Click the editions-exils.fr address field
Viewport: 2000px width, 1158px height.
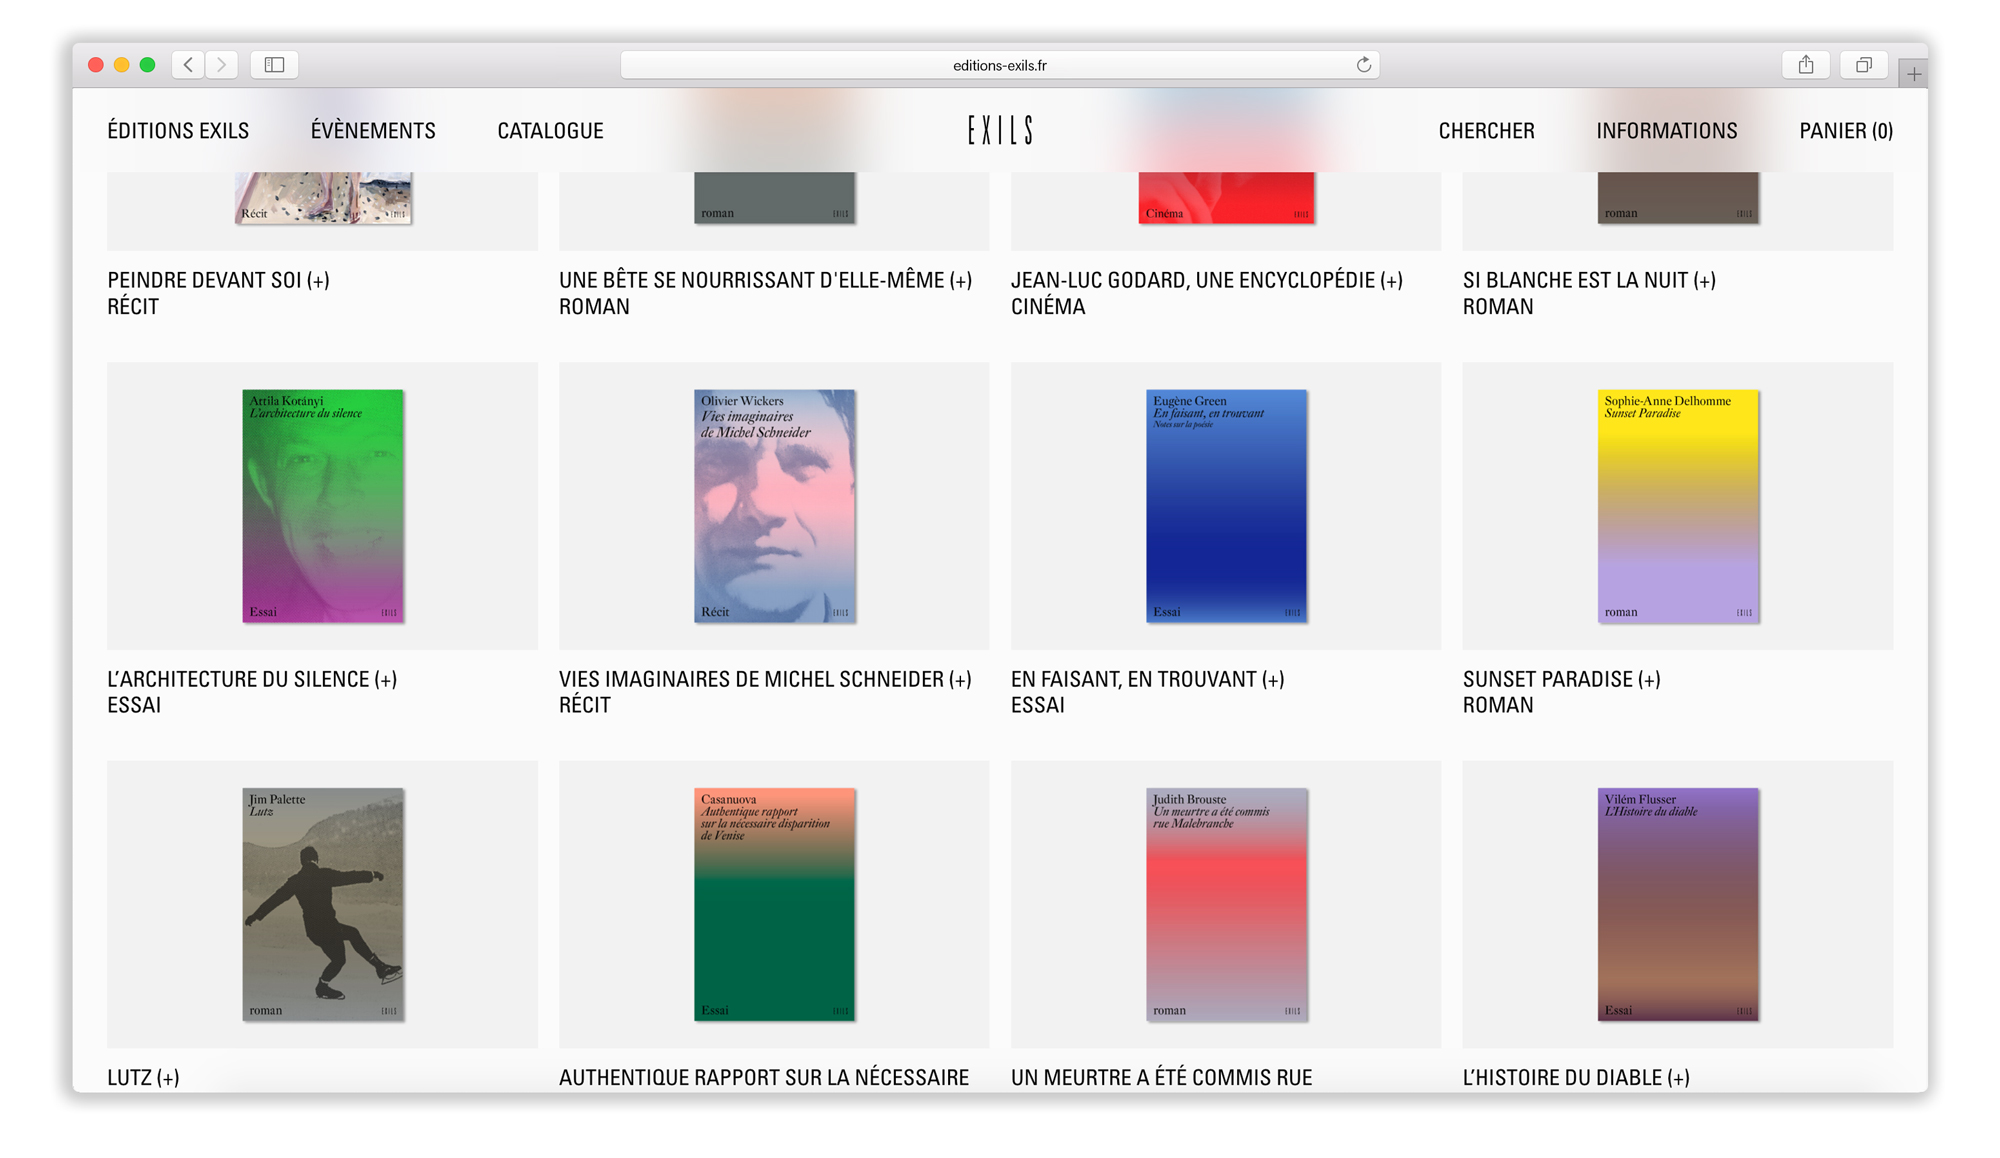click(999, 65)
